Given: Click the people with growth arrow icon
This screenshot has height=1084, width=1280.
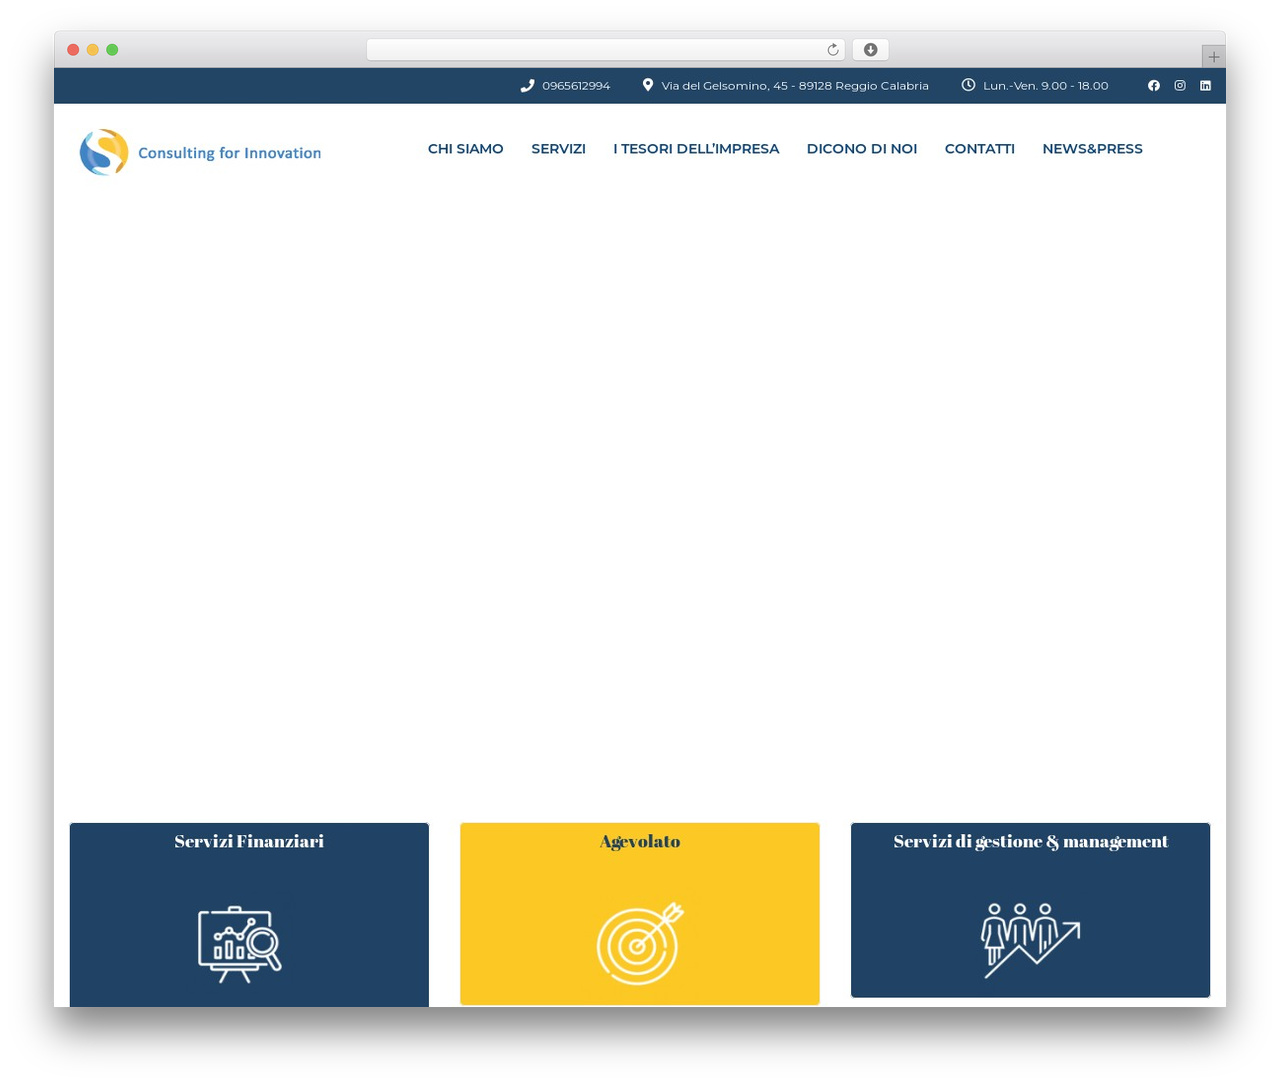Looking at the screenshot, I should (1030, 940).
